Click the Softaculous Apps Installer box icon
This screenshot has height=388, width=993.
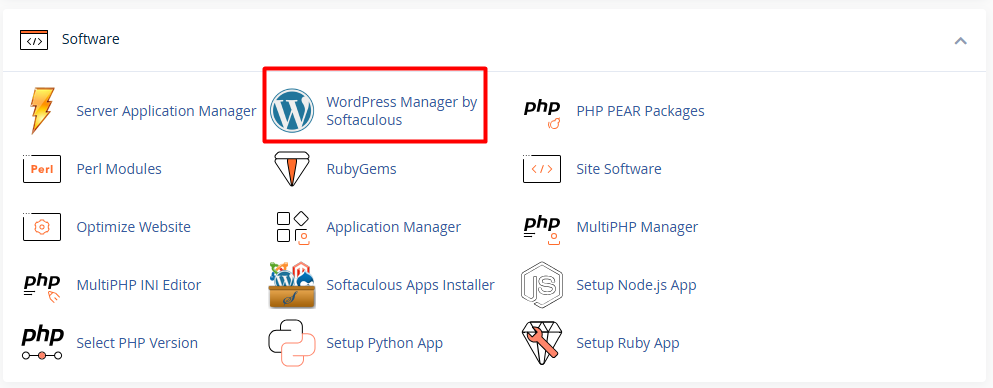(292, 285)
